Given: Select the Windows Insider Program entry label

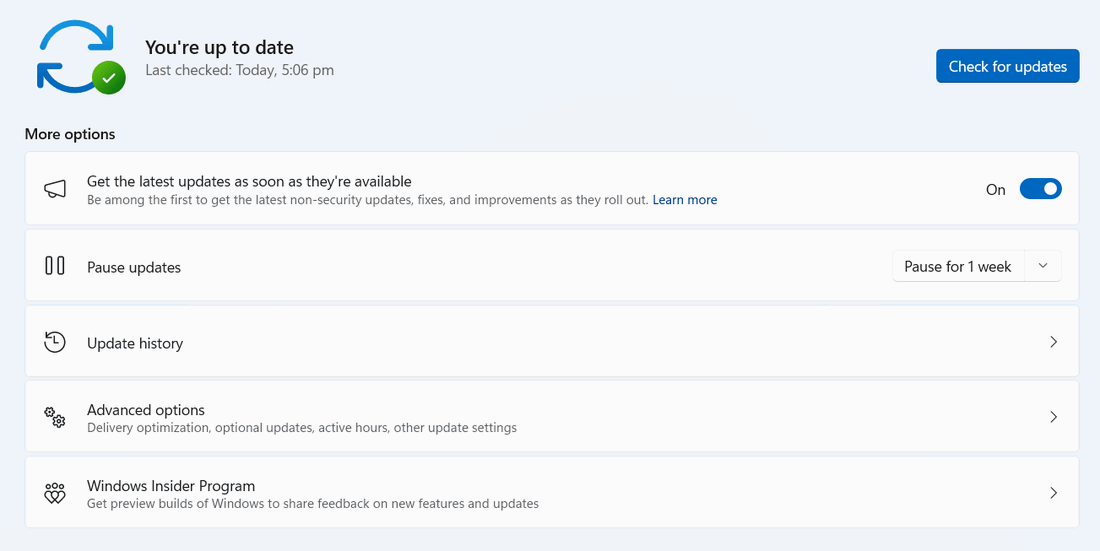Looking at the screenshot, I should coord(171,486).
